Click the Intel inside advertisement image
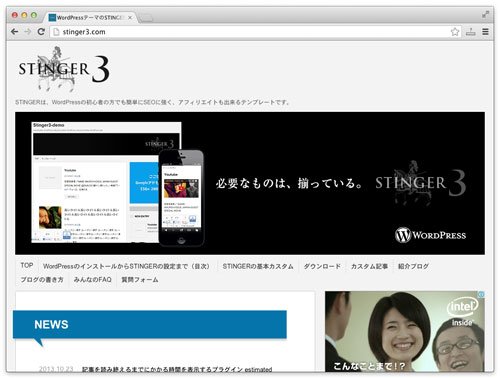Image resolution: width=500 pixels, height=378 pixels. [x=405, y=331]
